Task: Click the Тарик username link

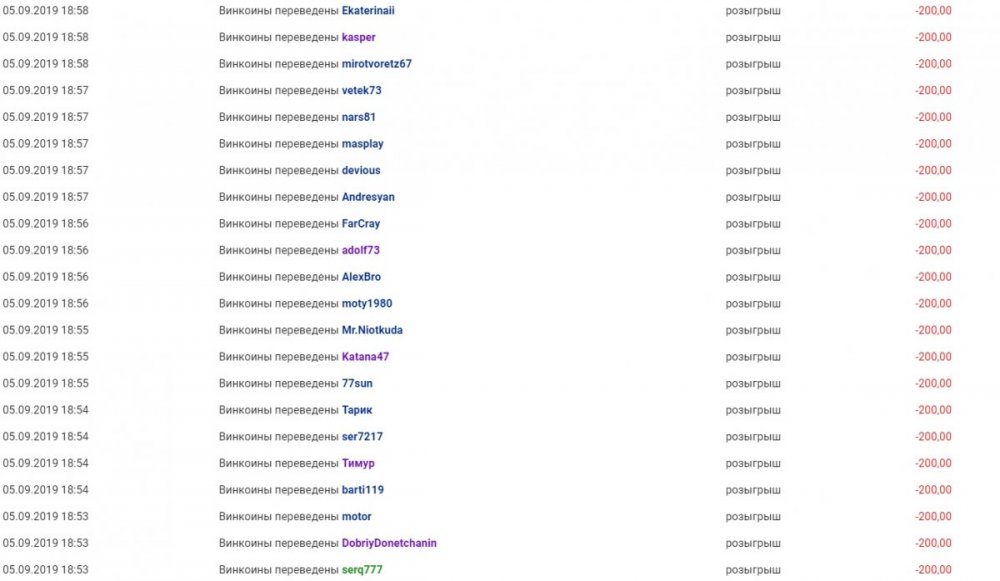Action: [357, 410]
